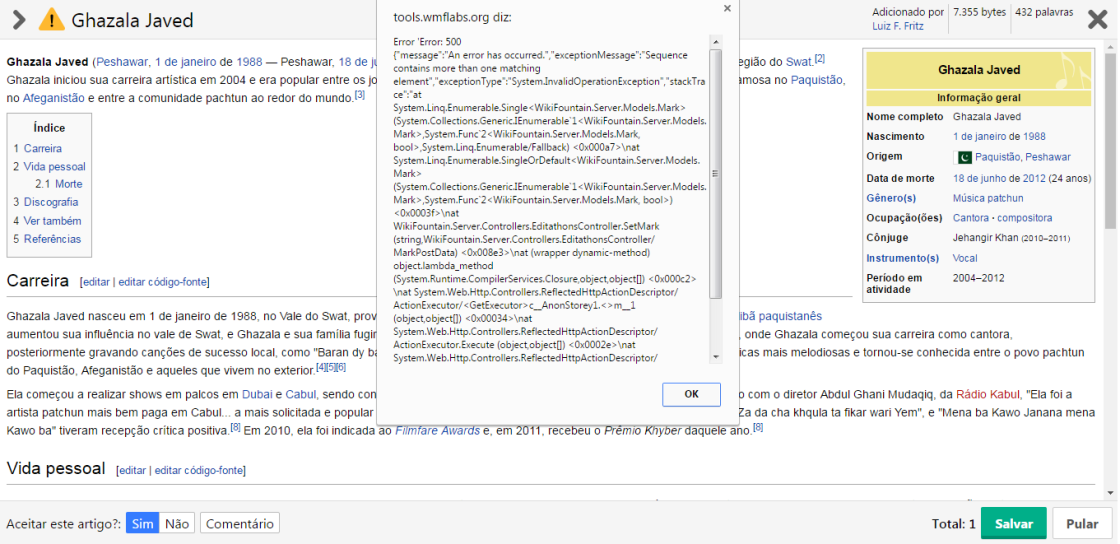Click editar next to Carreira heading

pyautogui.click(x=96, y=282)
